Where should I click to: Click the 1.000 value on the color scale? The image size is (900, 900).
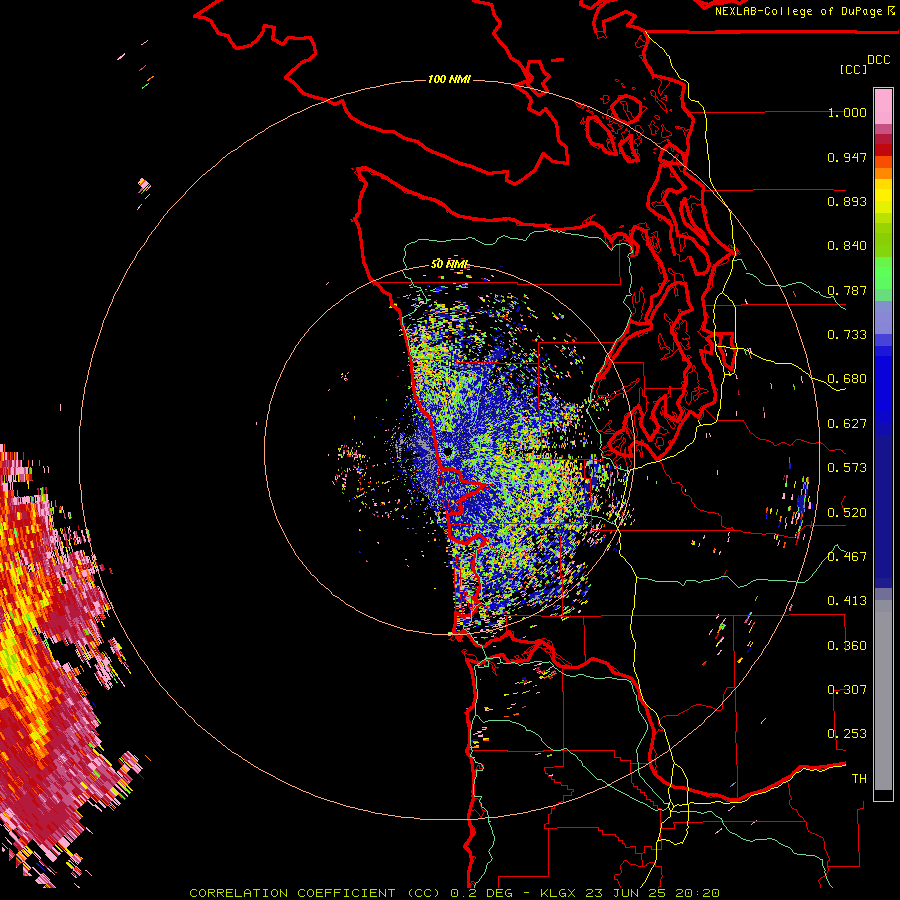[847, 112]
